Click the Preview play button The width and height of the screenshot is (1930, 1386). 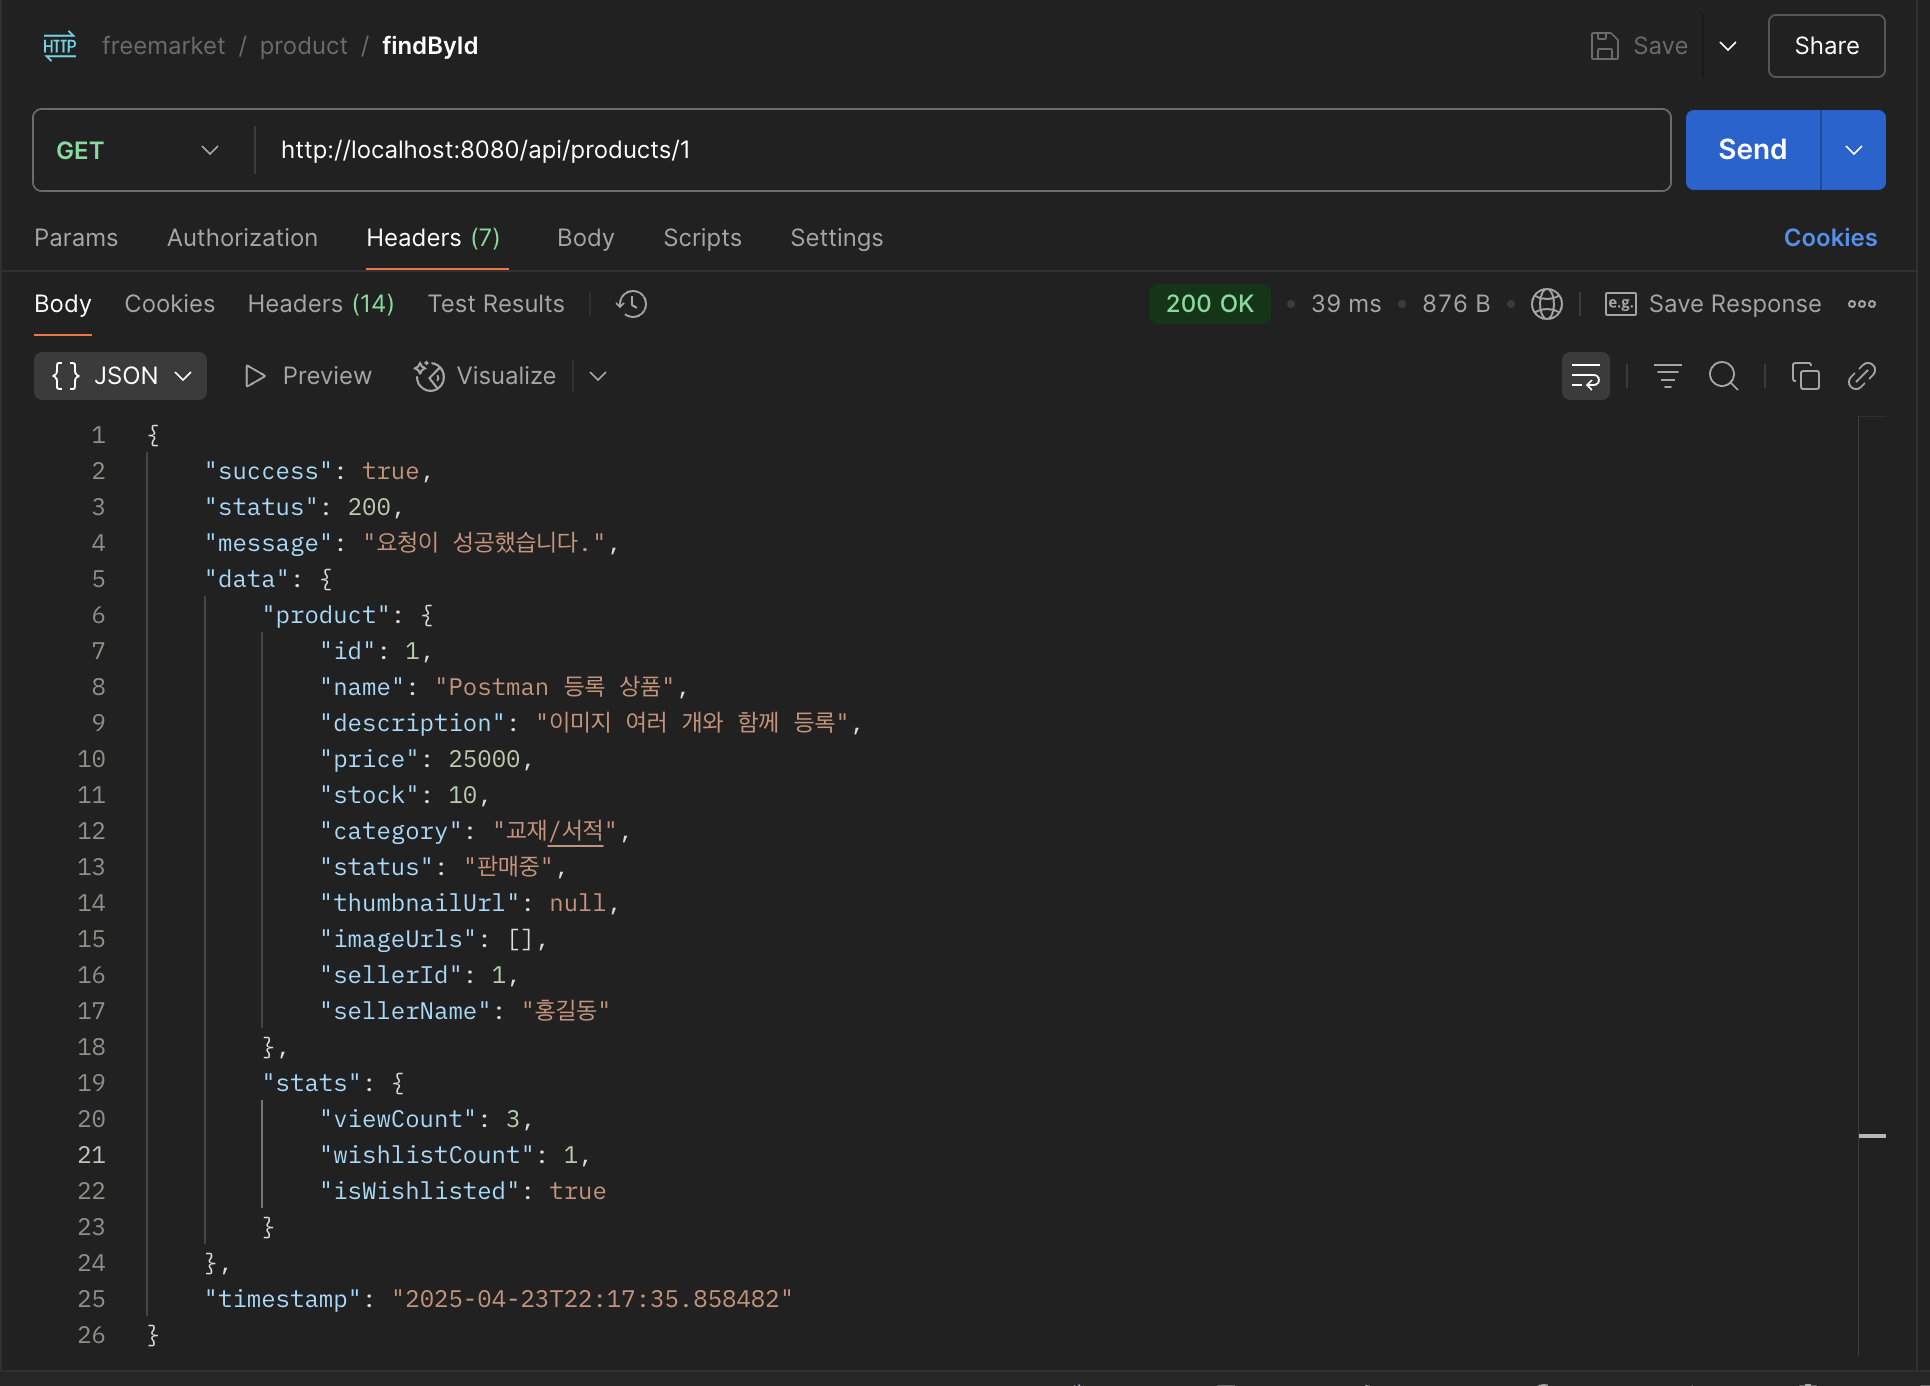[x=255, y=376]
